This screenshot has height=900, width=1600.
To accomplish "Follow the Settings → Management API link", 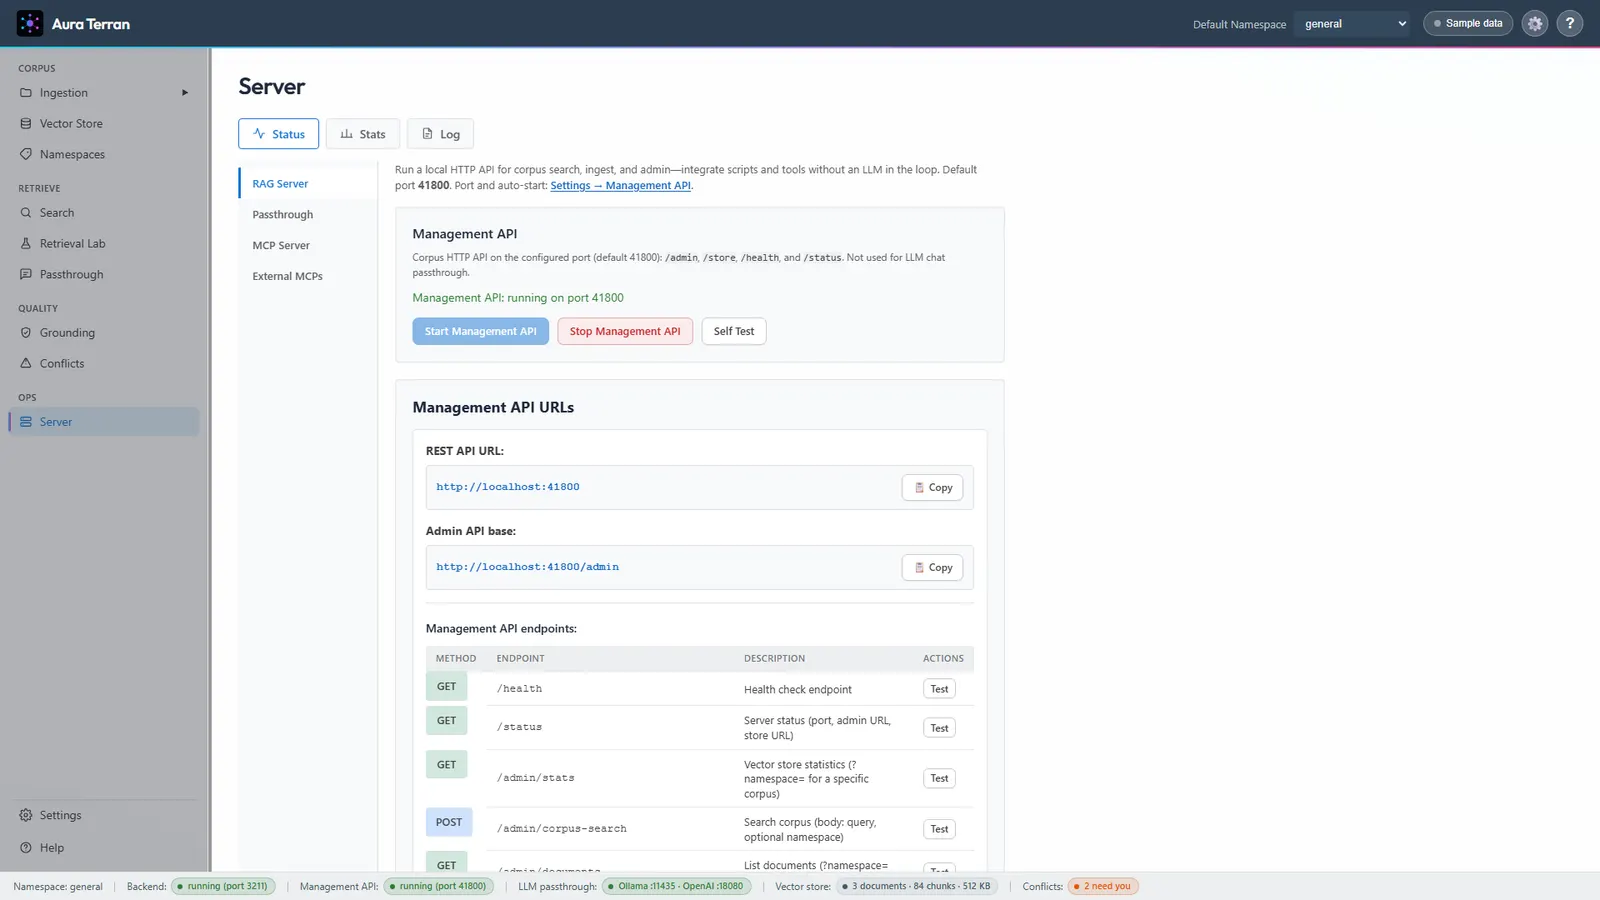I will pos(620,186).
